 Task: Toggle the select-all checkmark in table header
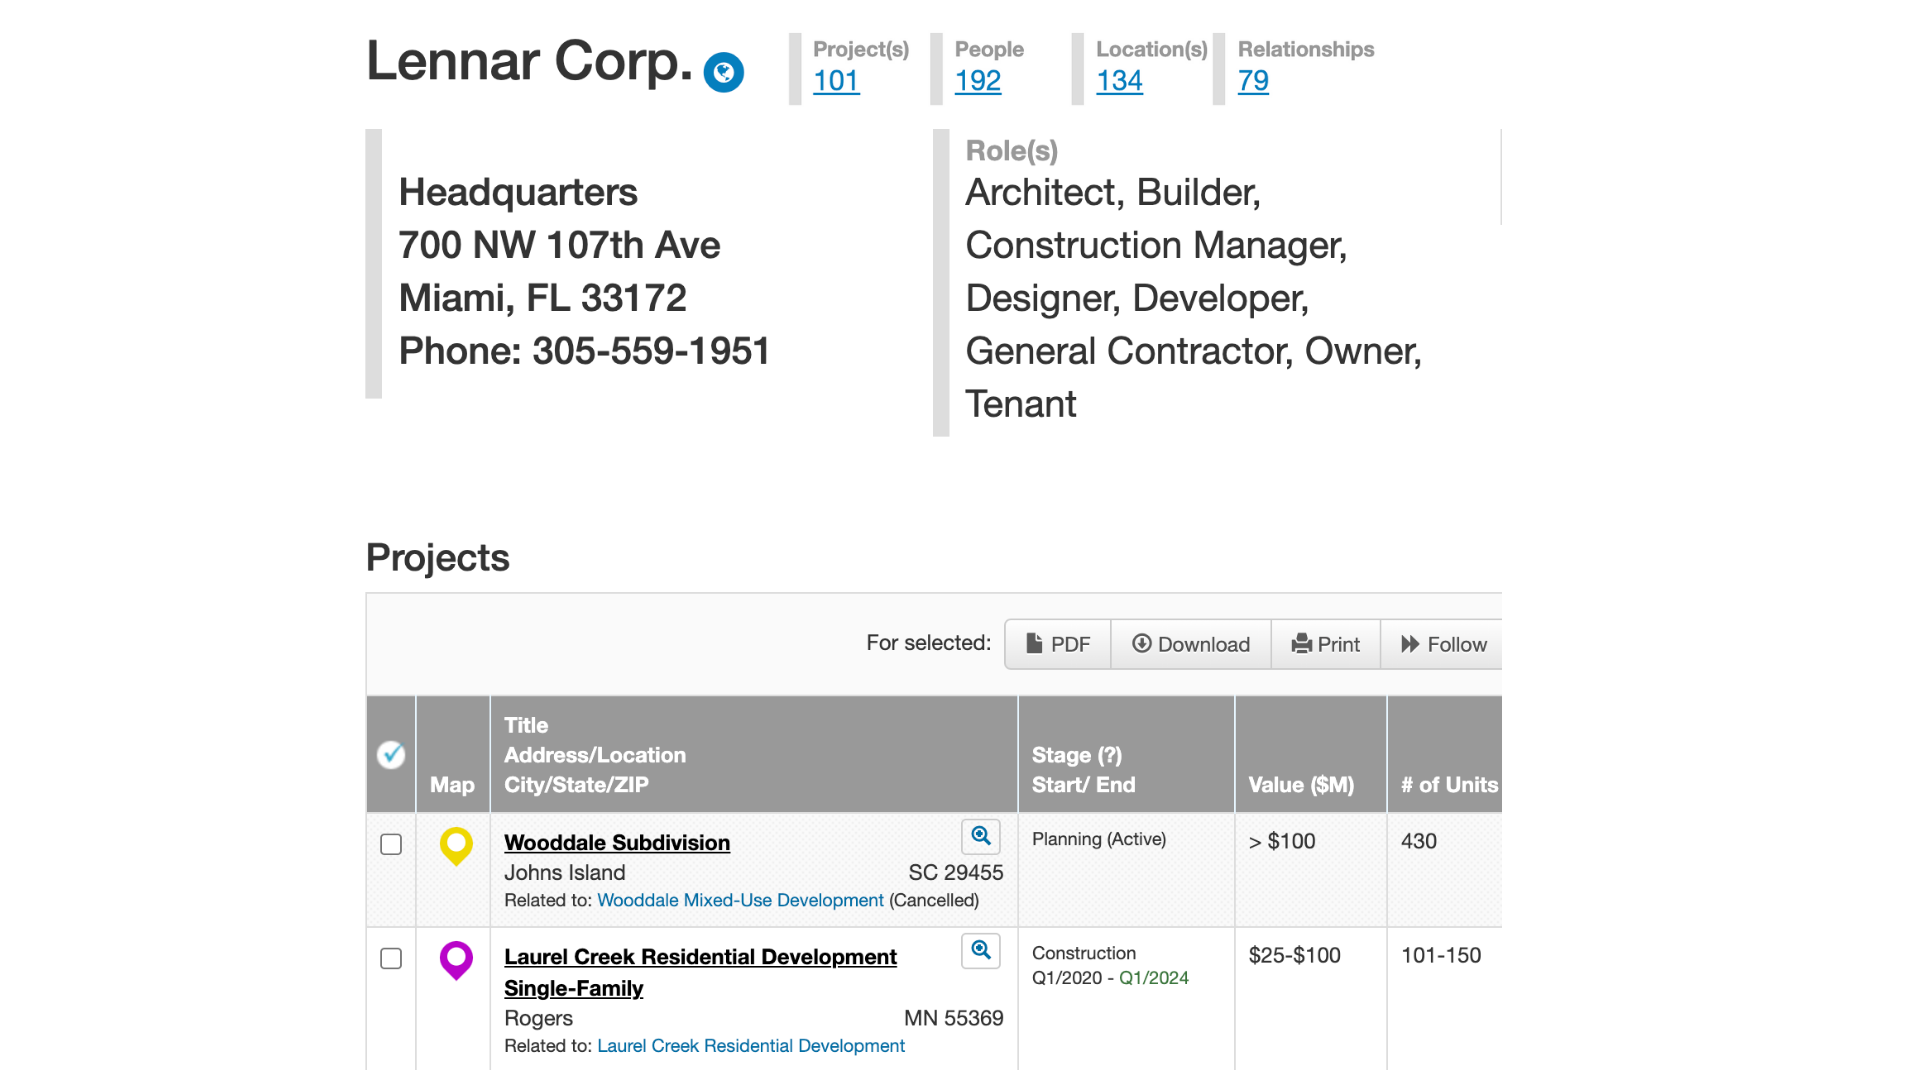point(391,755)
